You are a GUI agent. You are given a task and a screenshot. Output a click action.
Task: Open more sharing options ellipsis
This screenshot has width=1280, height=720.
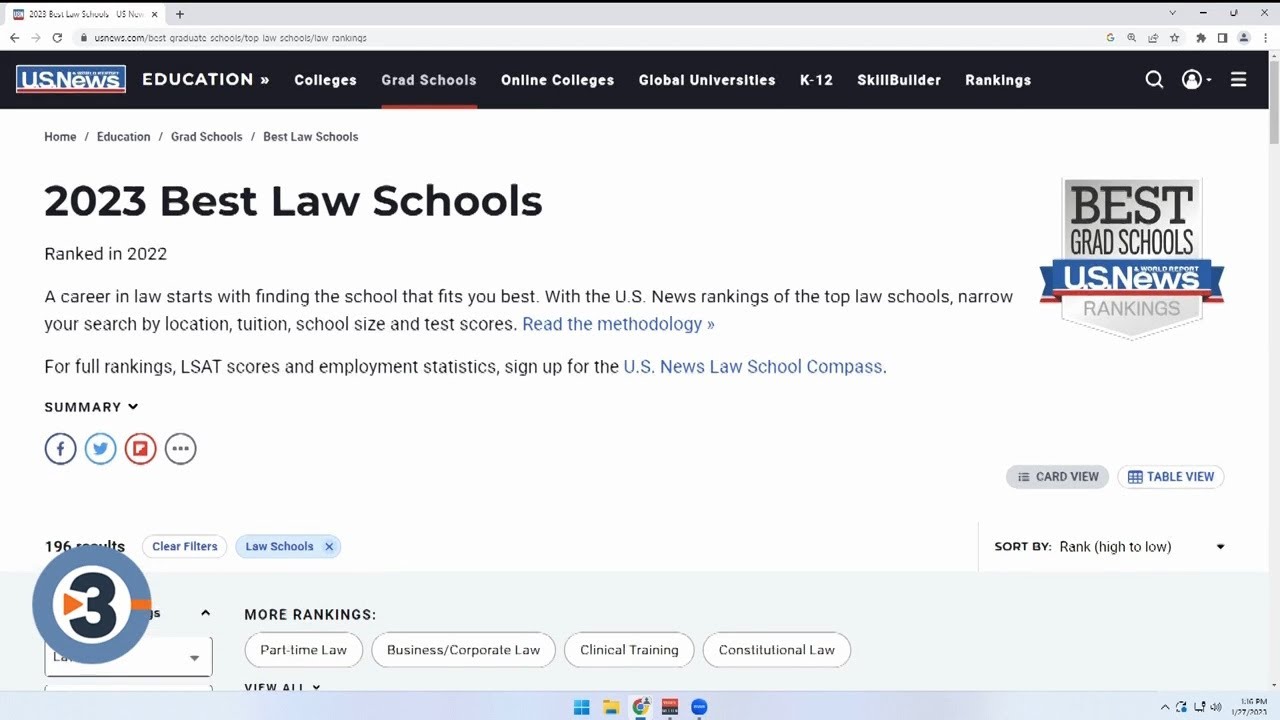click(180, 448)
